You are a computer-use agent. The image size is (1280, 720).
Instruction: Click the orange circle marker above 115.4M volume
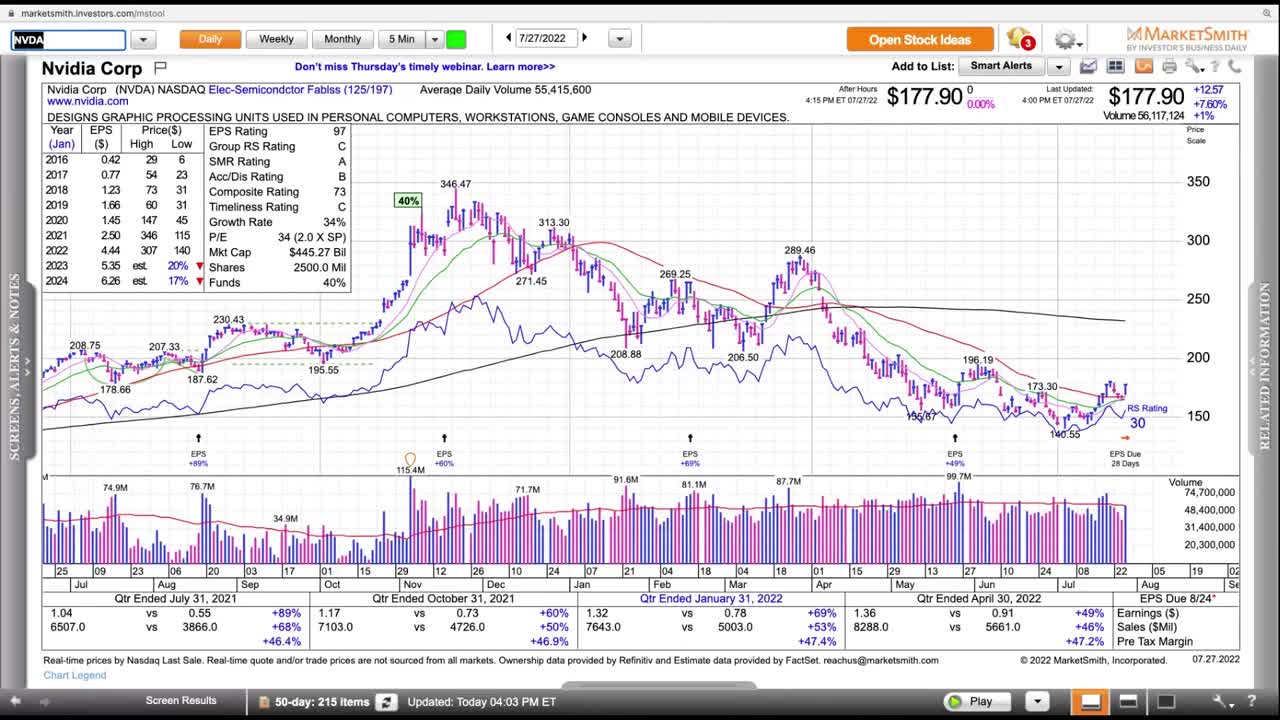(410, 460)
